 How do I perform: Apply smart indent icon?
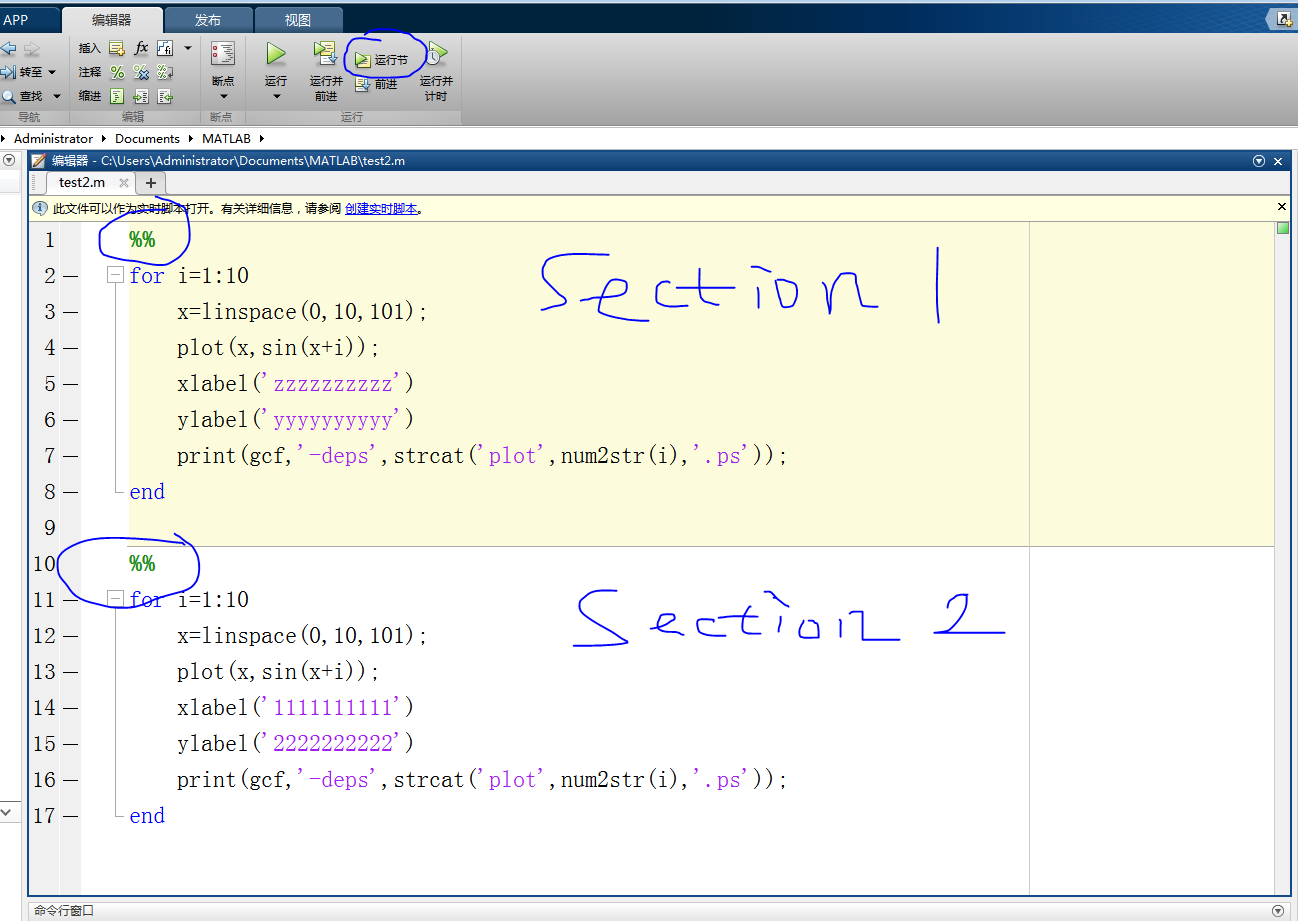pyautogui.click(x=117, y=96)
